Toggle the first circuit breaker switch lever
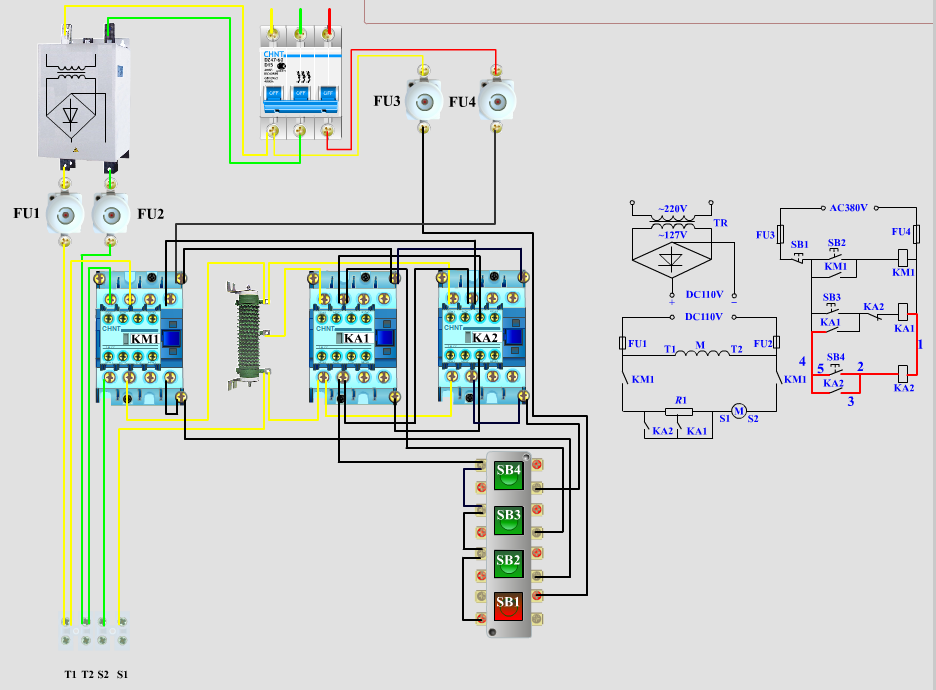936x690 pixels. tap(273, 93)
